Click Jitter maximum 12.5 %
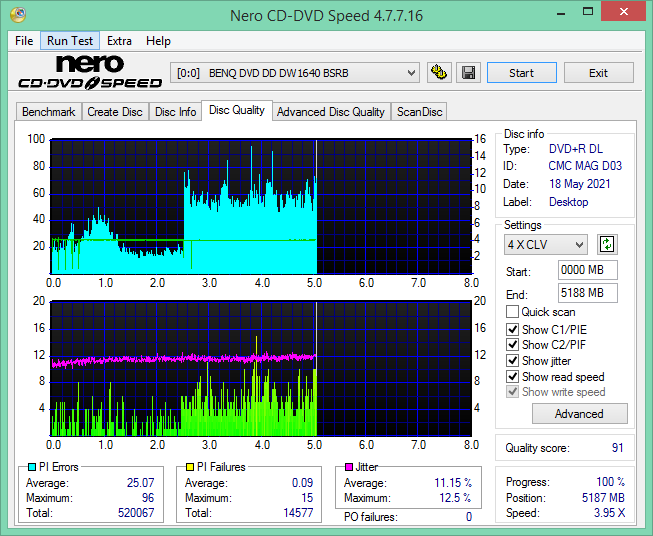 455,498
